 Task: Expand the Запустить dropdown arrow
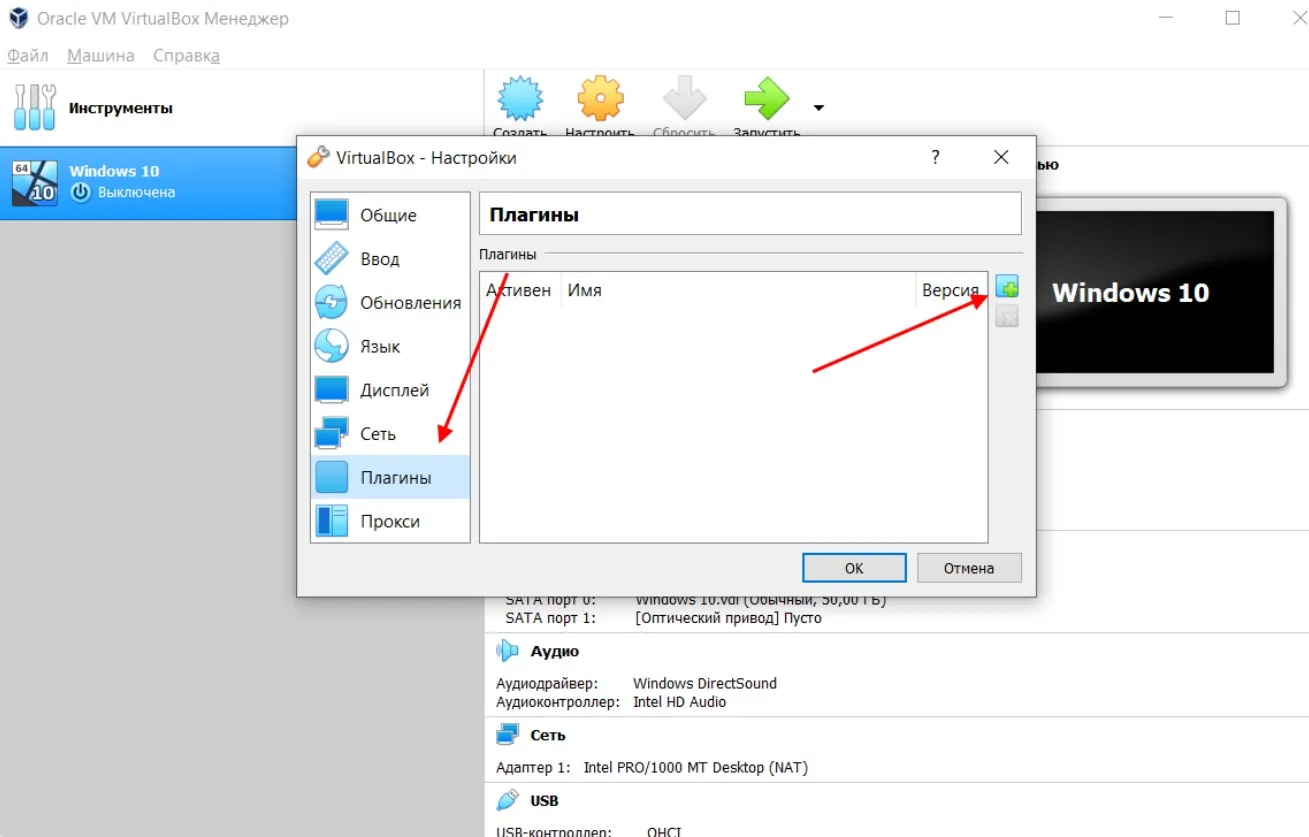[x=818, y=108]
